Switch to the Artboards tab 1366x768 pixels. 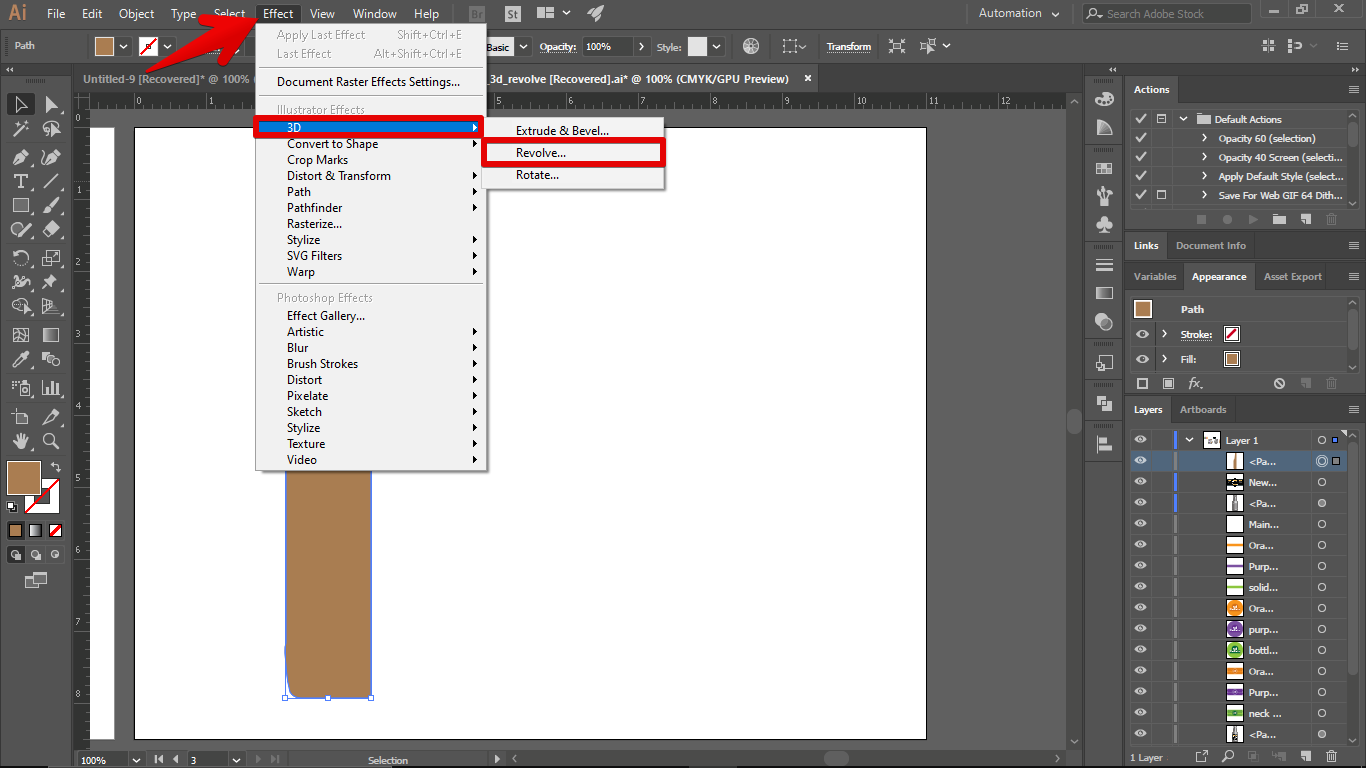tap(1202, 410)
